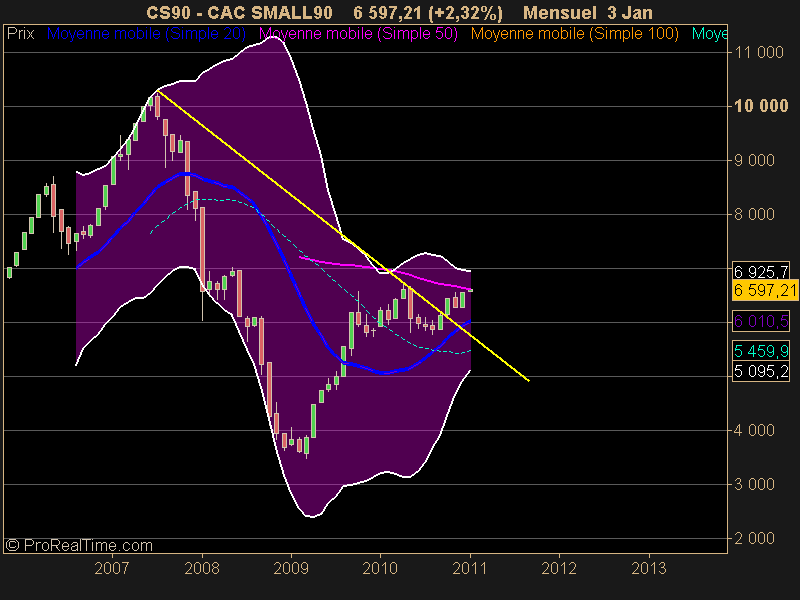Click the 4 000 price axis label
Image resolution: width=800 pixels, height=600 pixels.
click(x=754, y=430)
